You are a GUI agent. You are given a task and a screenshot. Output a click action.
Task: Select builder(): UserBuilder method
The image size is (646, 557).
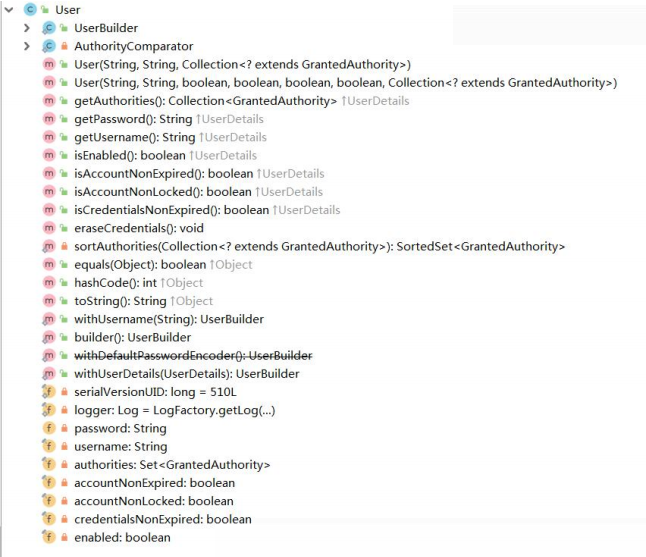(x=132, y=337)
